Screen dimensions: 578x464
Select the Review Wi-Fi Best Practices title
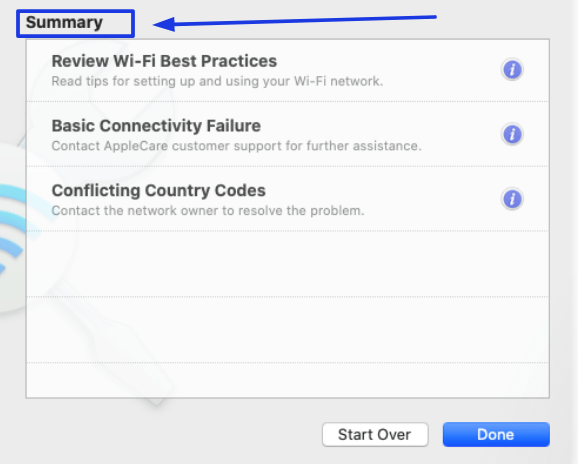pos(164,61)
